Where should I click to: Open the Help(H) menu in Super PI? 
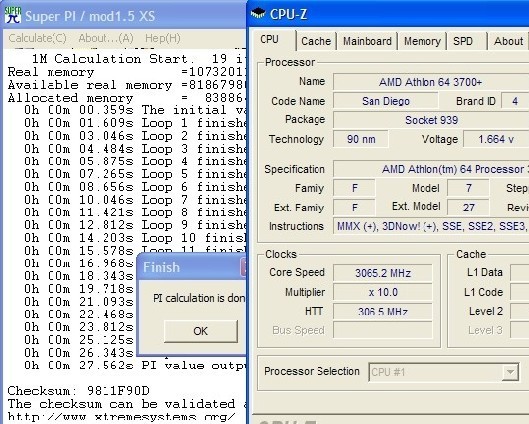[x=163, y=38]
